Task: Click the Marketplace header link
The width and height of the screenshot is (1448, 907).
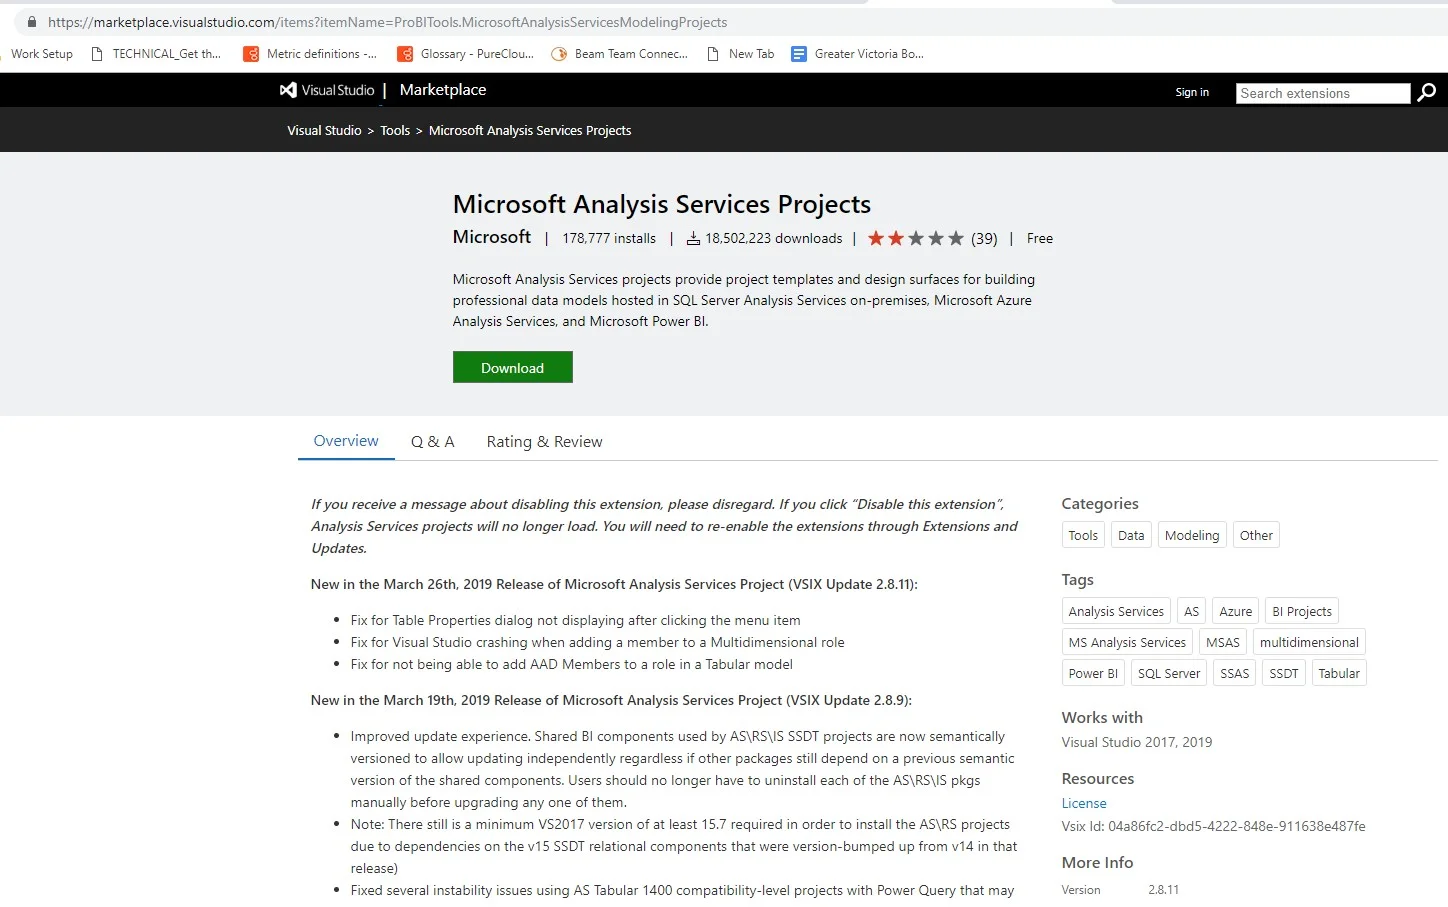Action: point(443,90)
